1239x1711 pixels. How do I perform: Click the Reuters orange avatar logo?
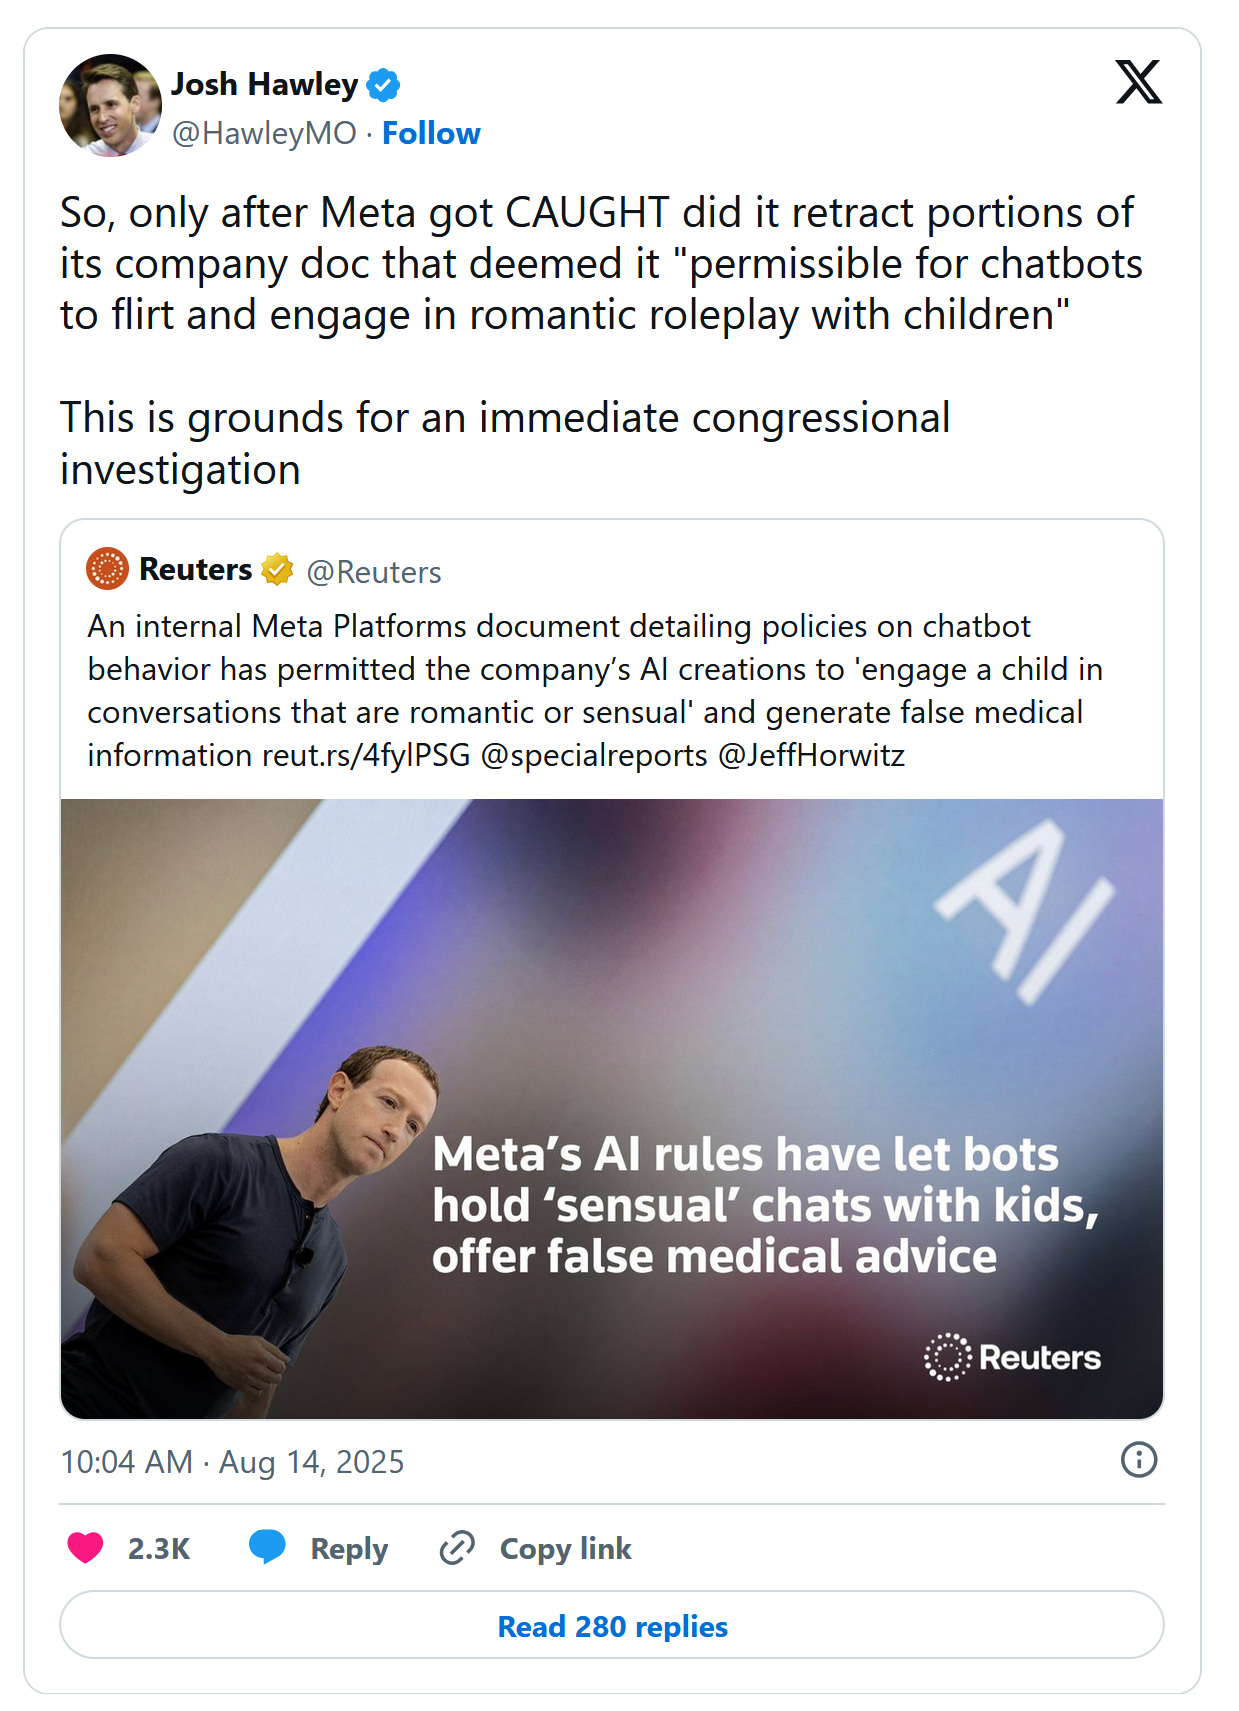[107, 569]
